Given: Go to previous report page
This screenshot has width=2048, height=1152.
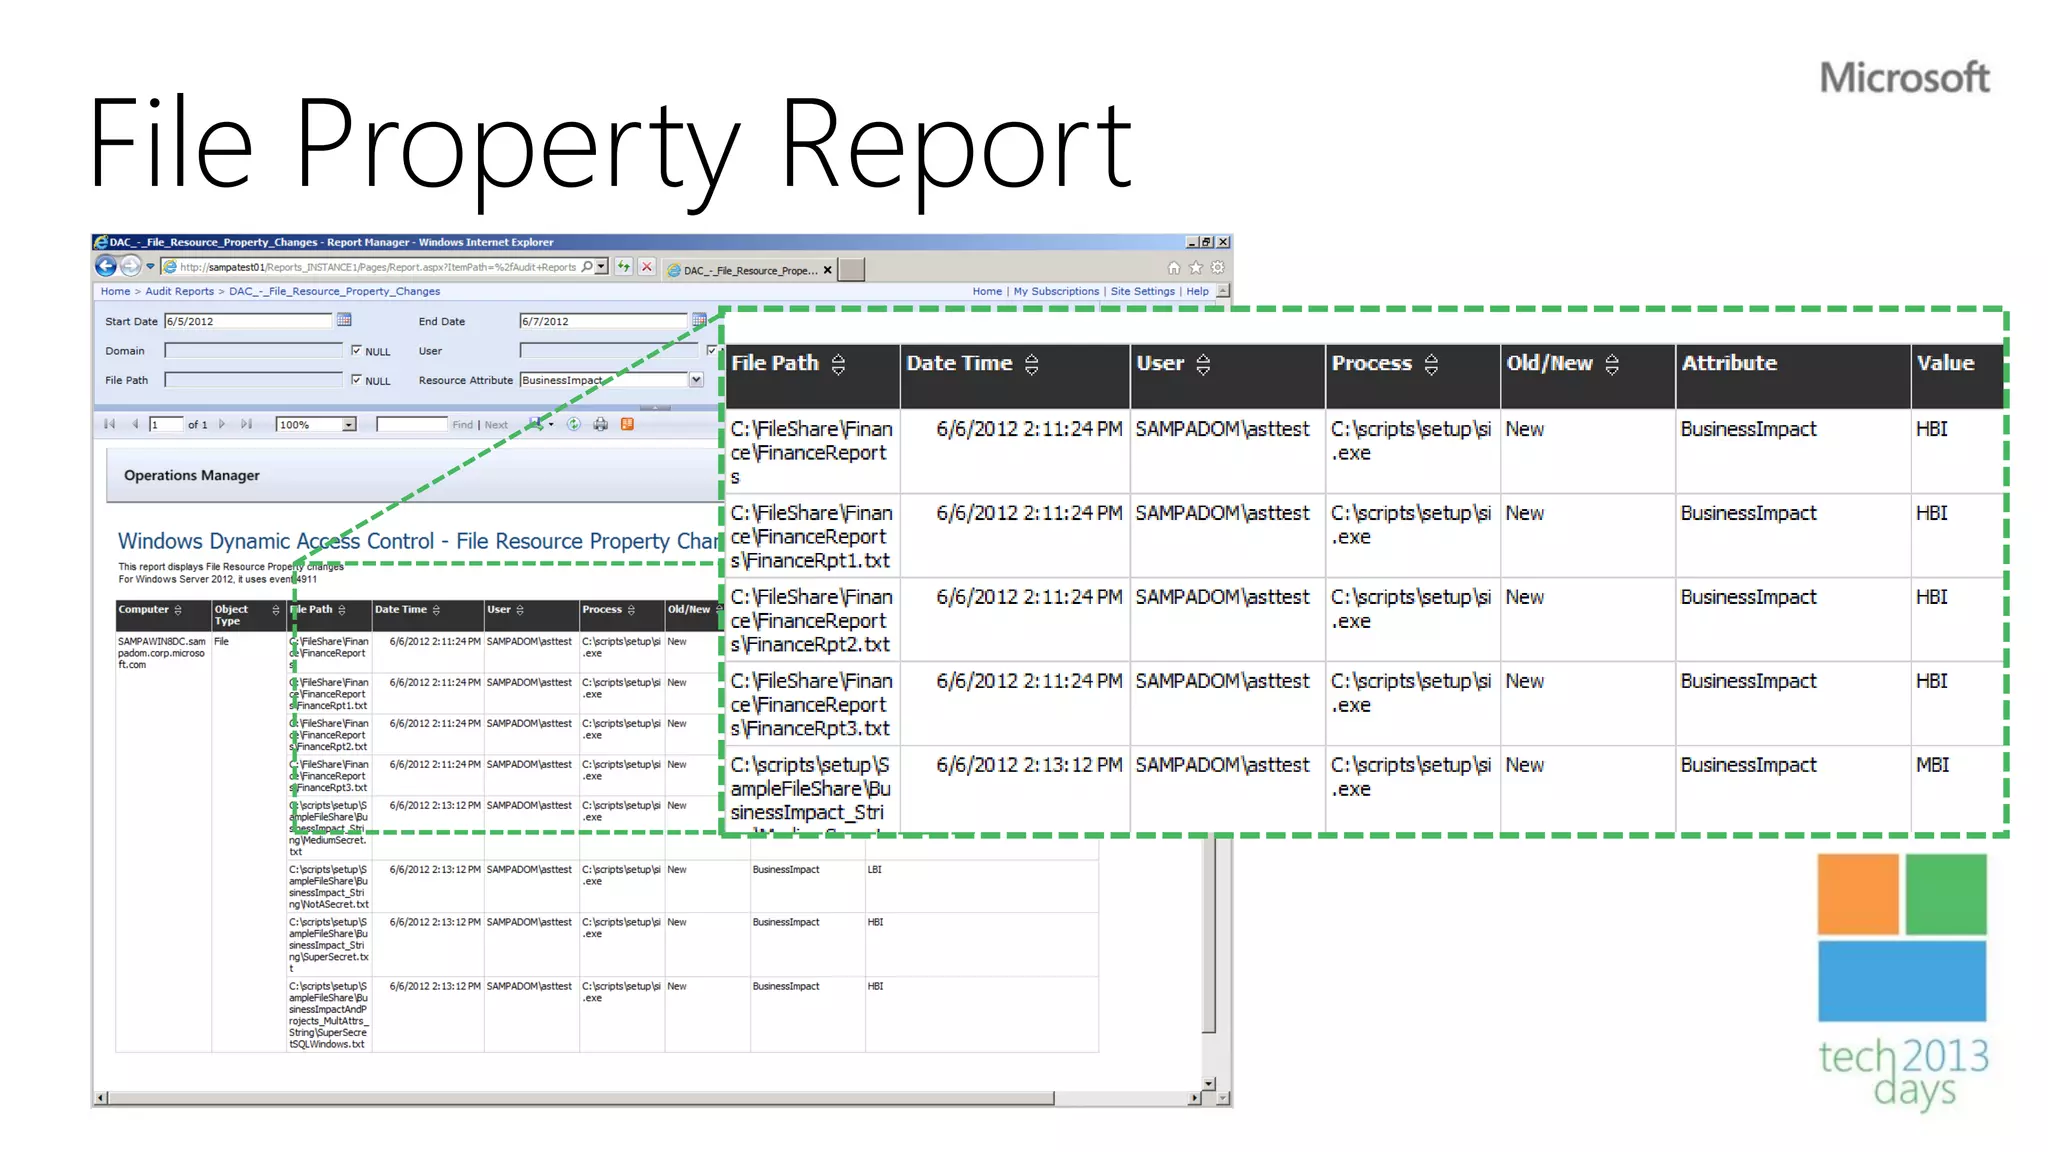Looking at the screenshot, I should [x=135, y=424].
